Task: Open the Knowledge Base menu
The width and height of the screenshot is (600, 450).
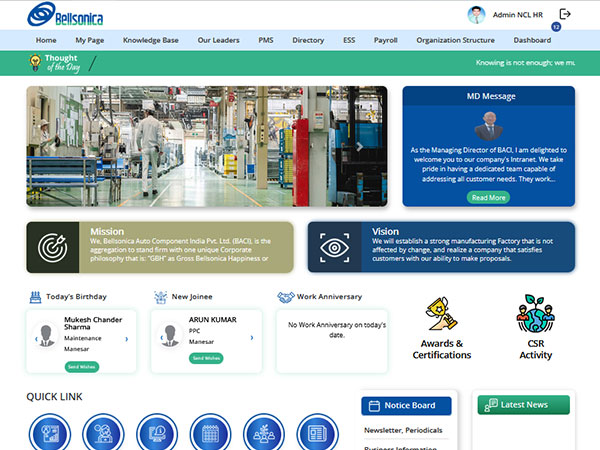Action: tap(151, 40)
